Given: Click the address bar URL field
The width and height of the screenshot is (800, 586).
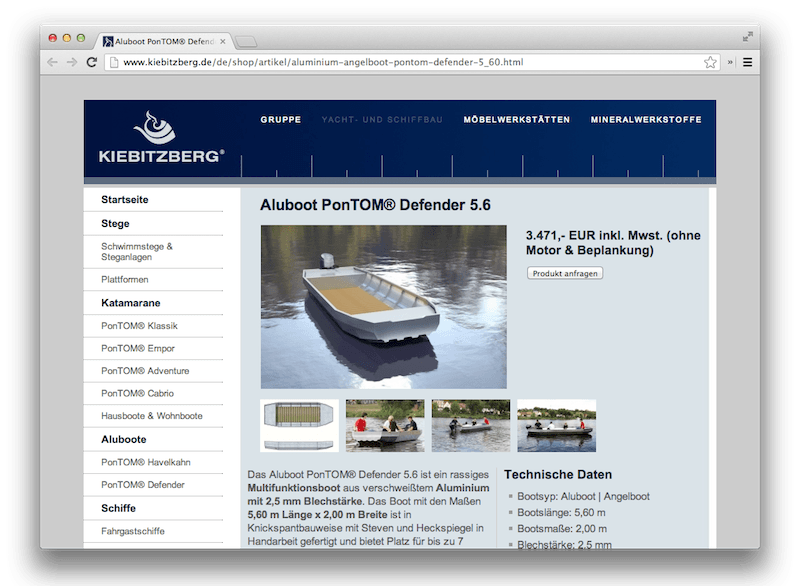Looking at the screenshot, I should point(400,62).
